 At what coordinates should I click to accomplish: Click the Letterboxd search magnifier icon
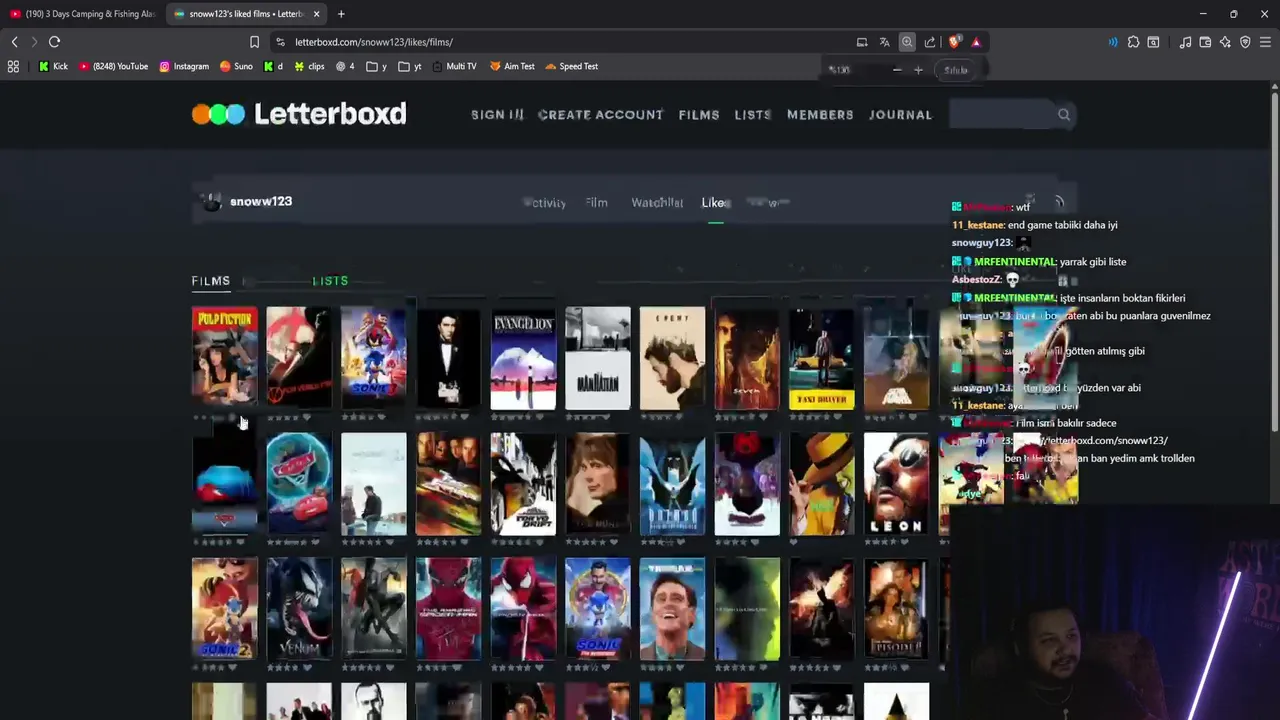pyautogui.click(x=1064, y=115)
